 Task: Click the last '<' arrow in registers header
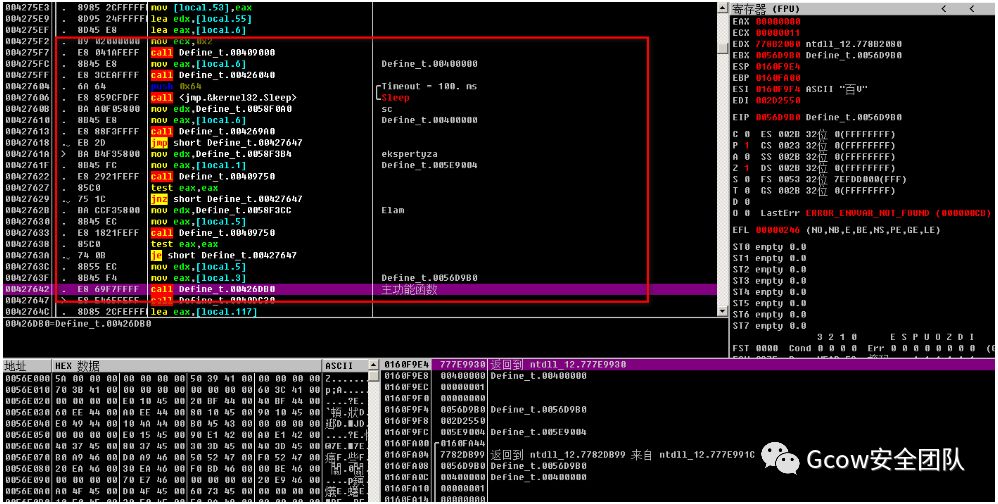pyautogui.click(x=972, y=9)
